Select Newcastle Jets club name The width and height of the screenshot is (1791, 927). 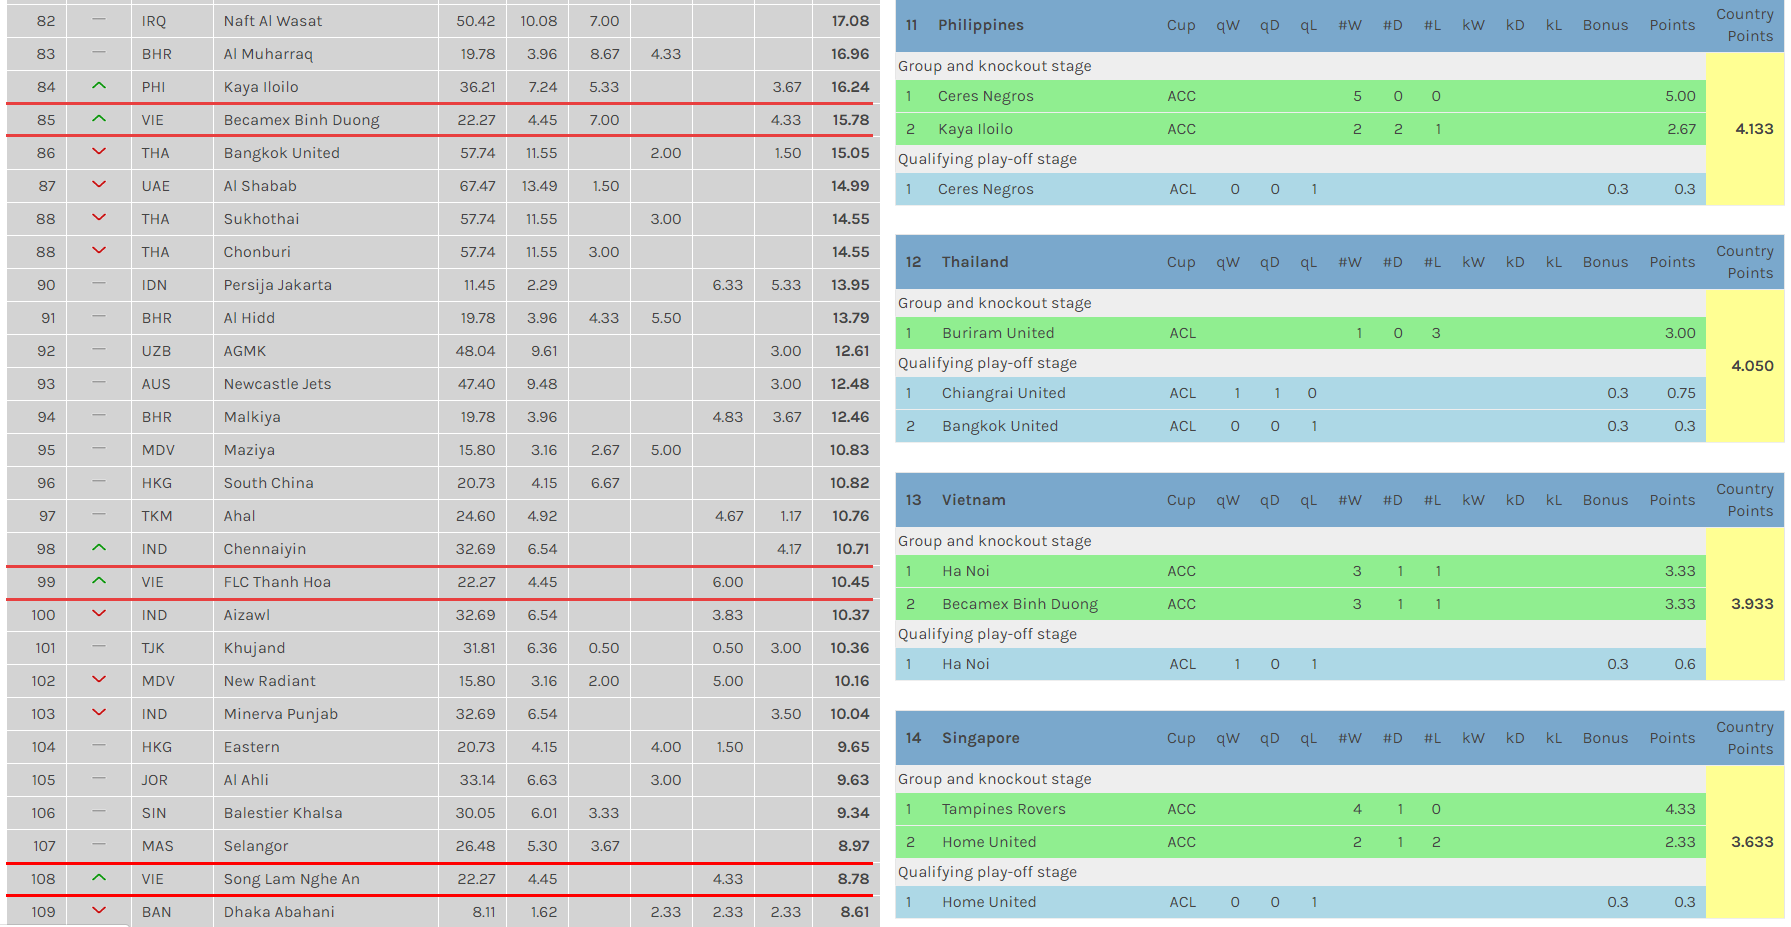click(277, 384)
